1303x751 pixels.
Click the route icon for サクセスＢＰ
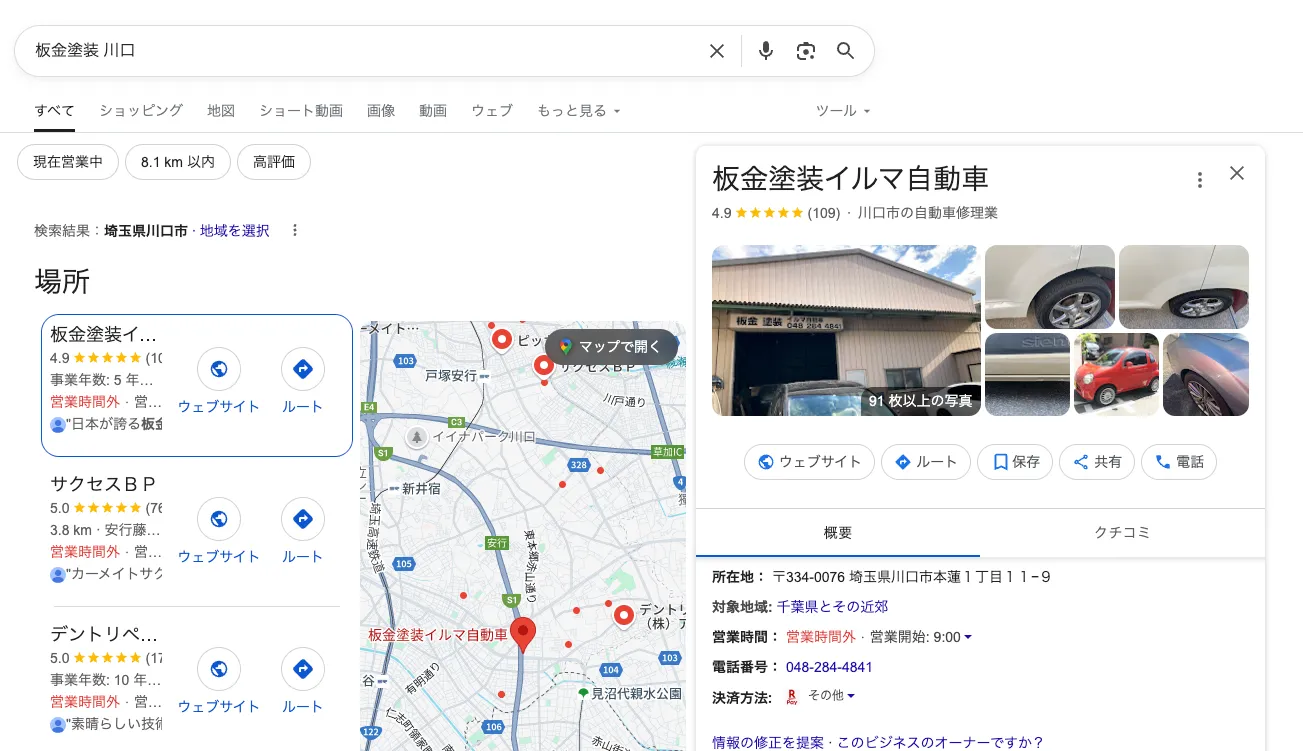302,519
